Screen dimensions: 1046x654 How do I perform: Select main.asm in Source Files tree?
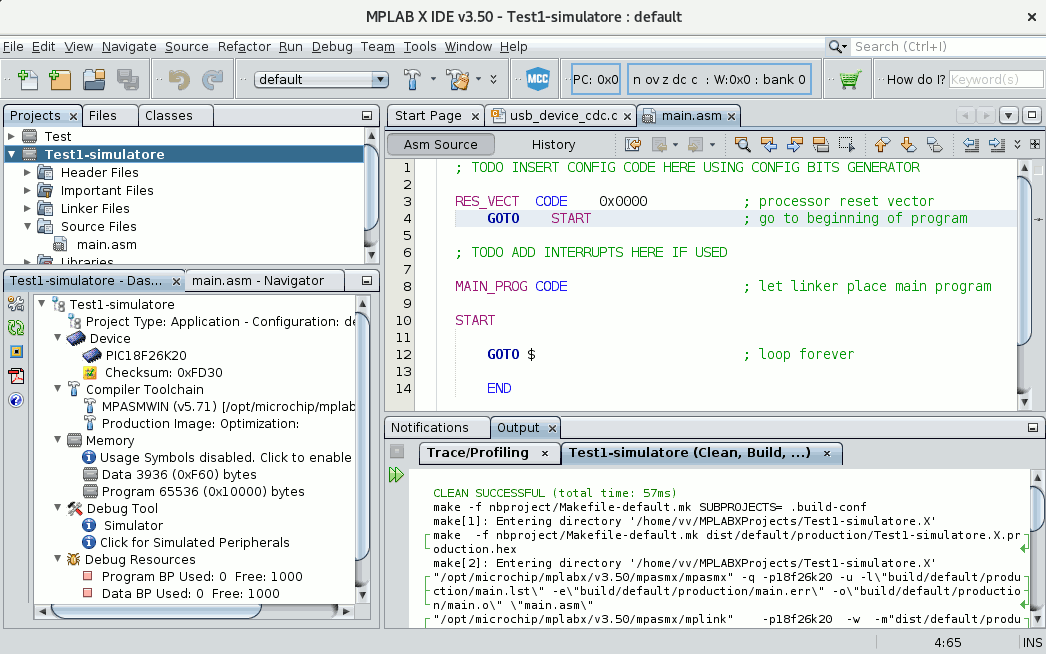(107, 245)
